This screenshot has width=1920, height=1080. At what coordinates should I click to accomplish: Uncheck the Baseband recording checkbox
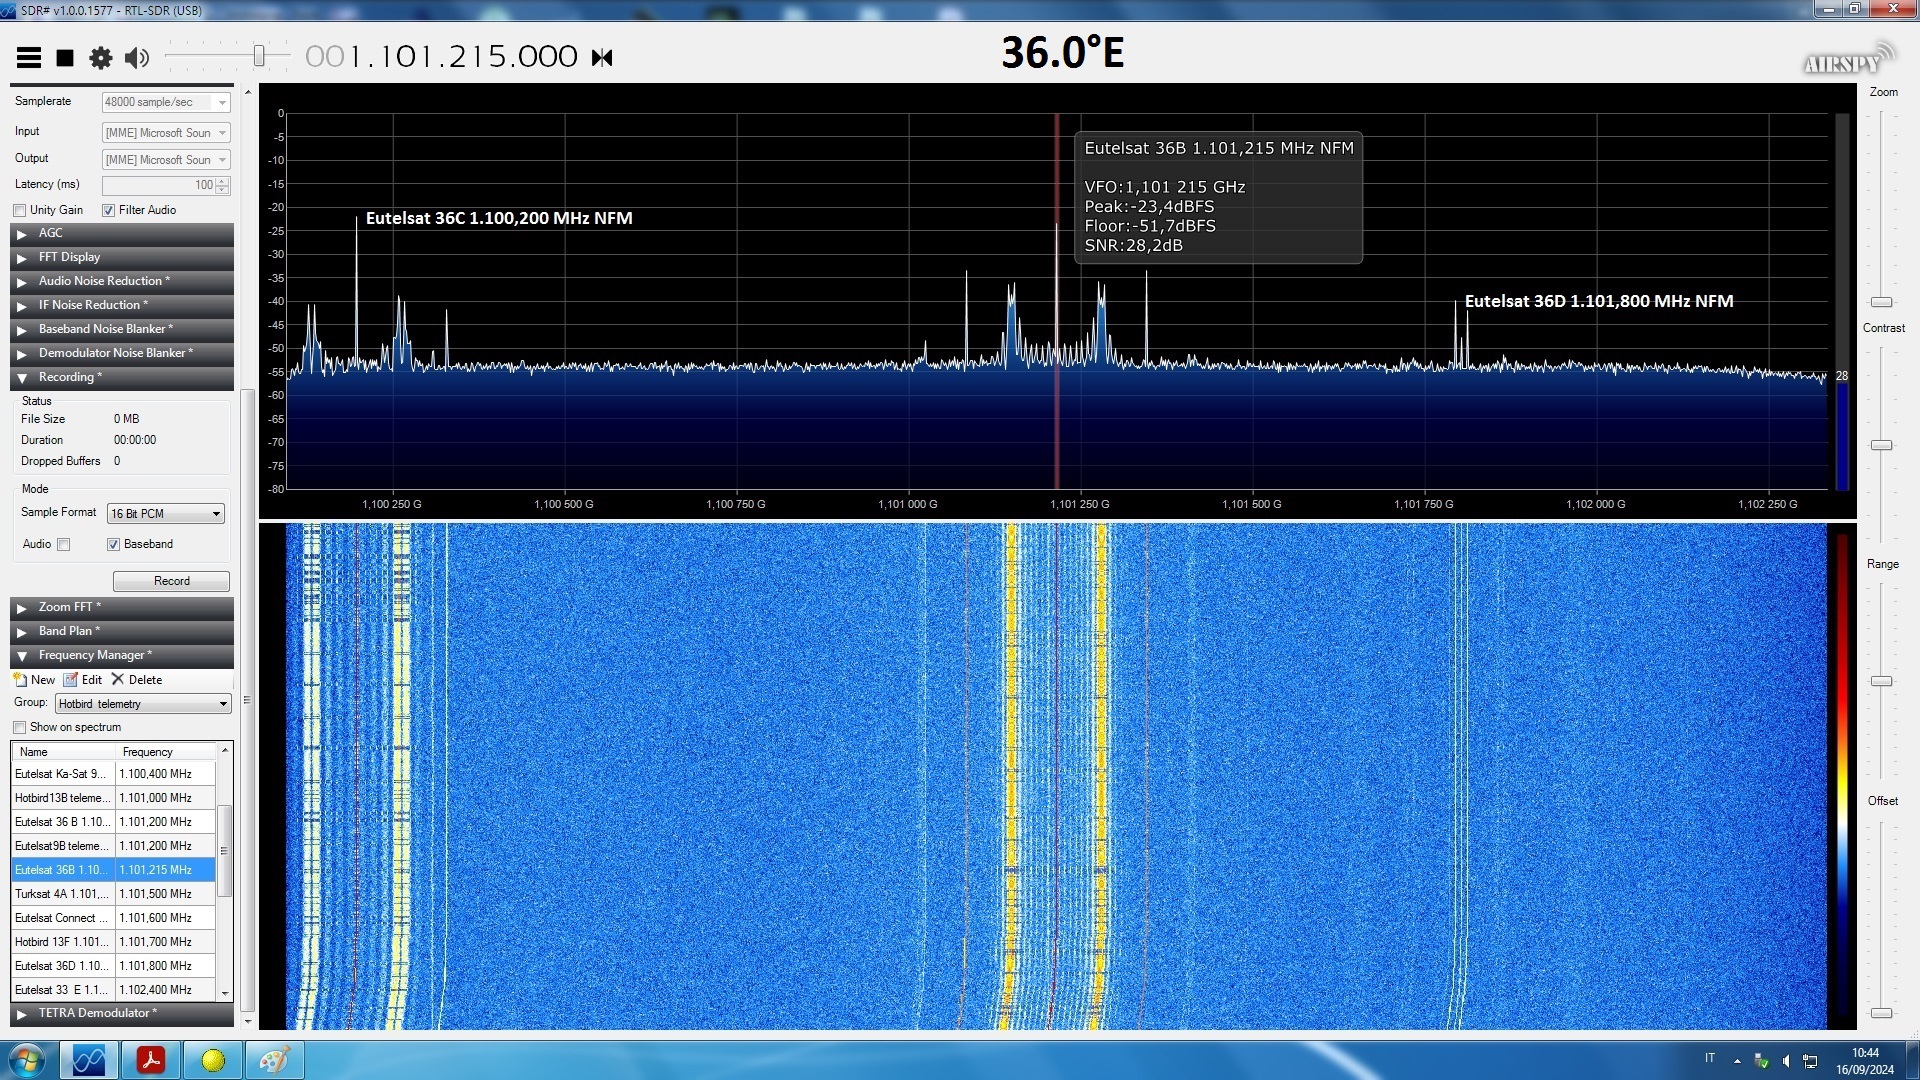click(113, 545)
